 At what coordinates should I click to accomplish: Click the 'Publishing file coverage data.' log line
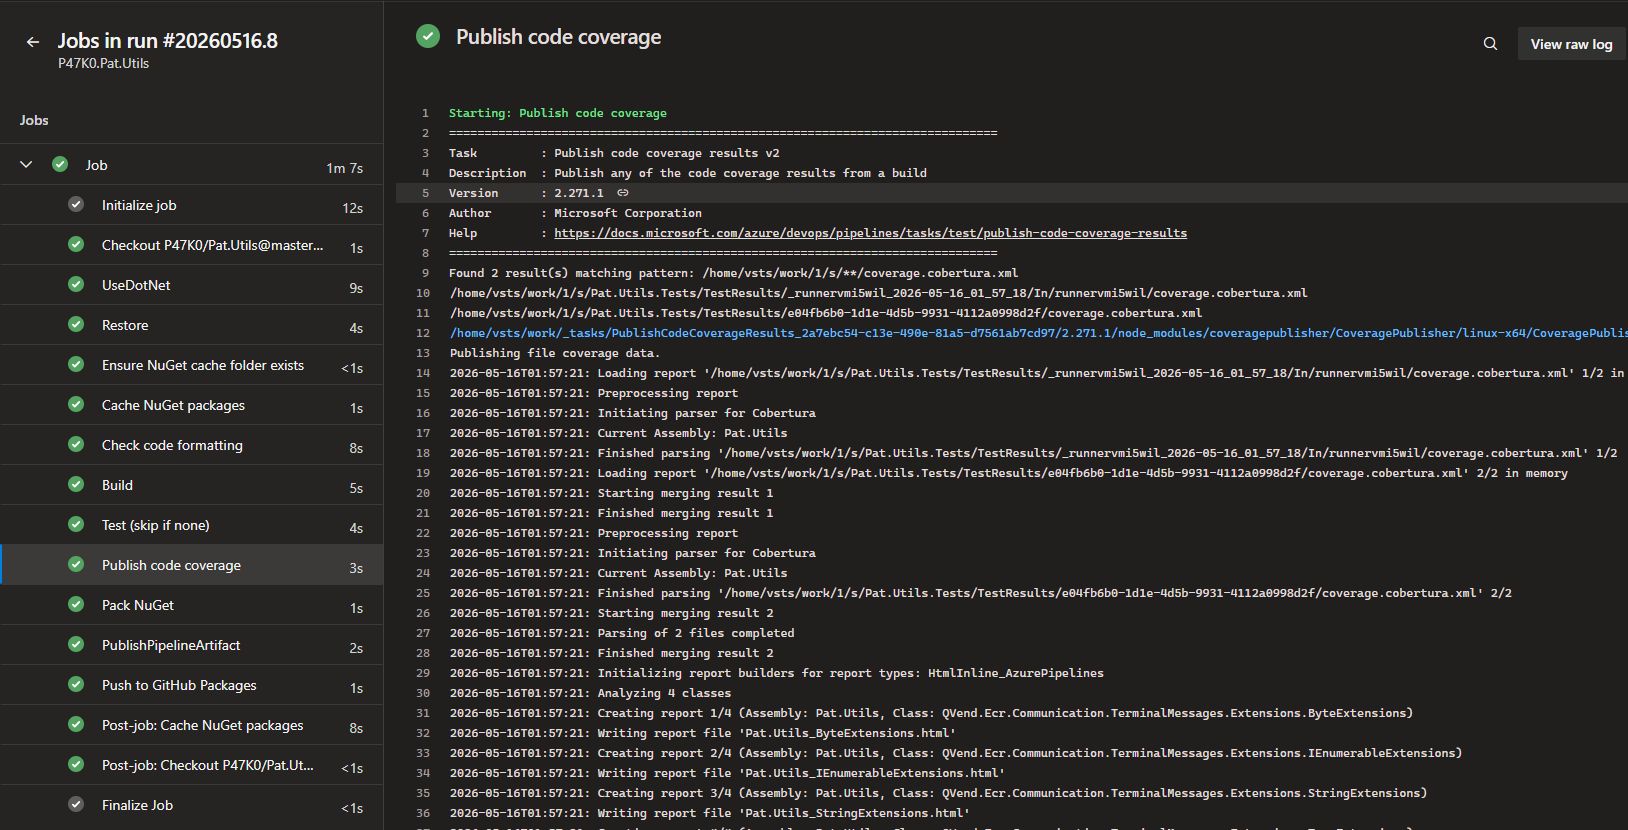pyautogui.click(x=555, y=353)
